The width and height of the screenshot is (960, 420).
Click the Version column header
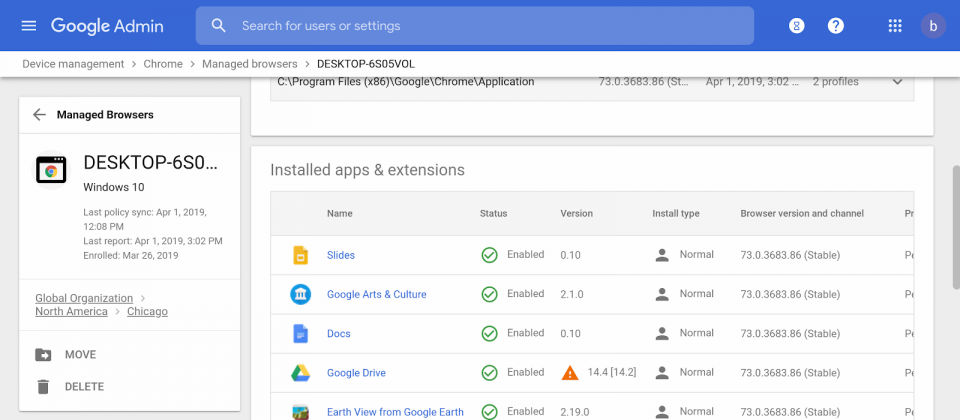(577, 213)
